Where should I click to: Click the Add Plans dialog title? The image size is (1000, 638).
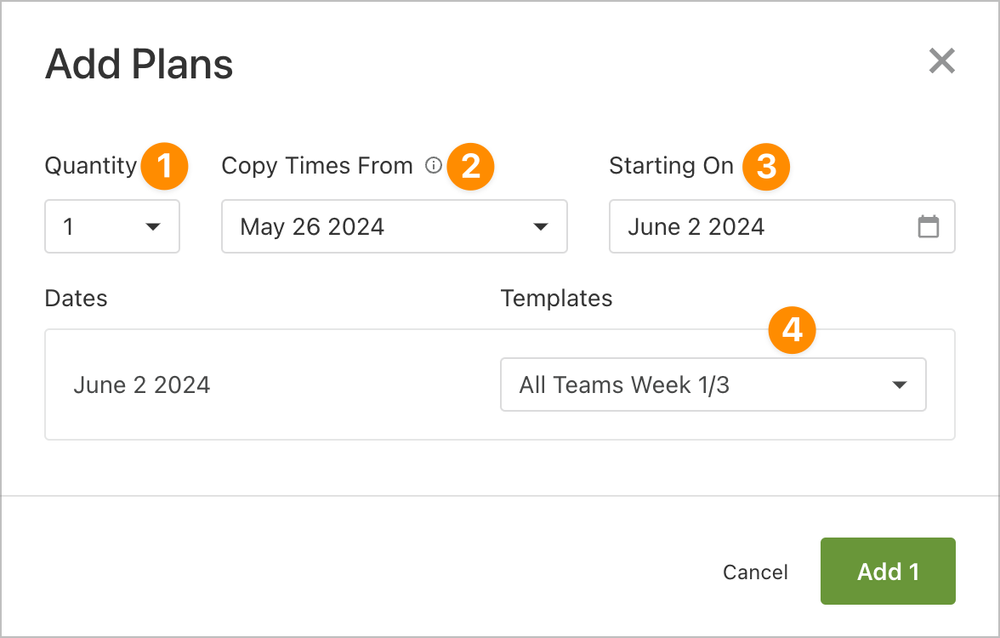(x=139, y=65)
